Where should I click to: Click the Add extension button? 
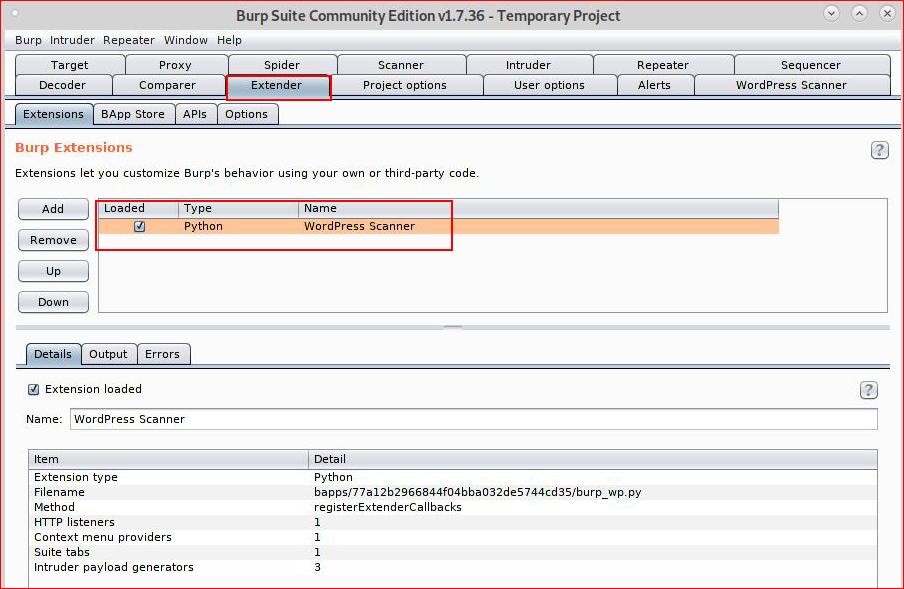pyautogui.click(x=53, y=209)
